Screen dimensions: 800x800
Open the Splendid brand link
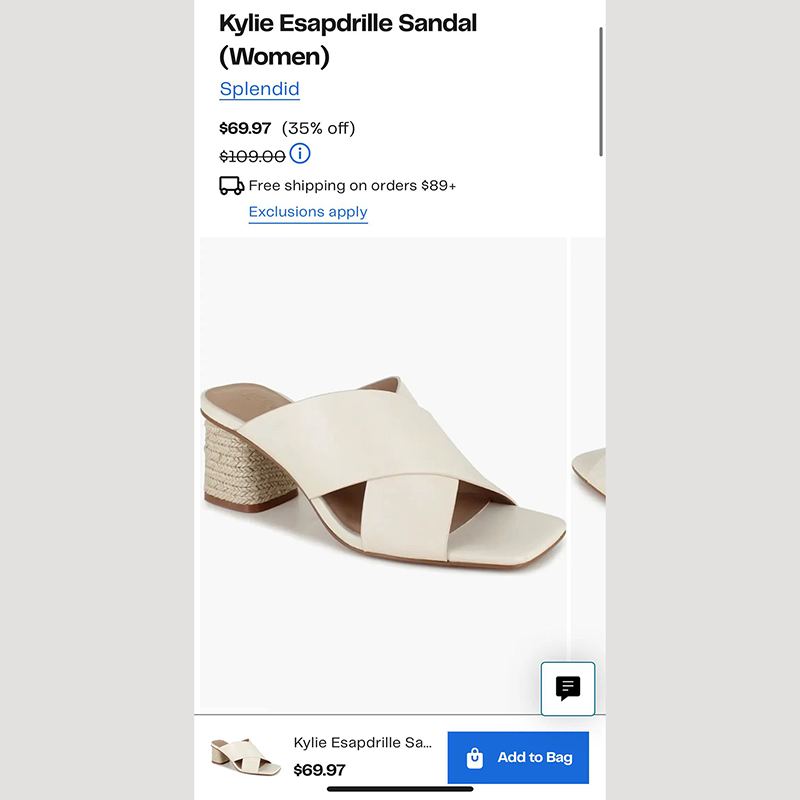coord(259,89)
